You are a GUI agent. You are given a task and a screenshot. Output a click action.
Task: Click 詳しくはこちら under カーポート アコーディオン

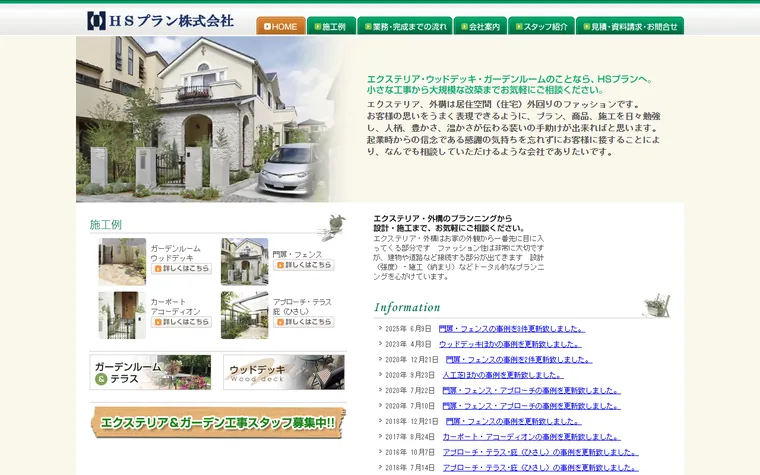[181, 322]
